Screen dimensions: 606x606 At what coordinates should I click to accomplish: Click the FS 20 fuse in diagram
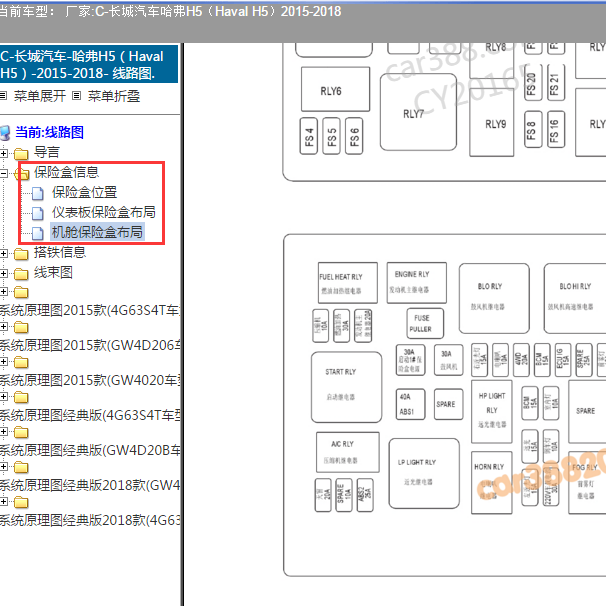pyautogui.click(x=533, y=83)
